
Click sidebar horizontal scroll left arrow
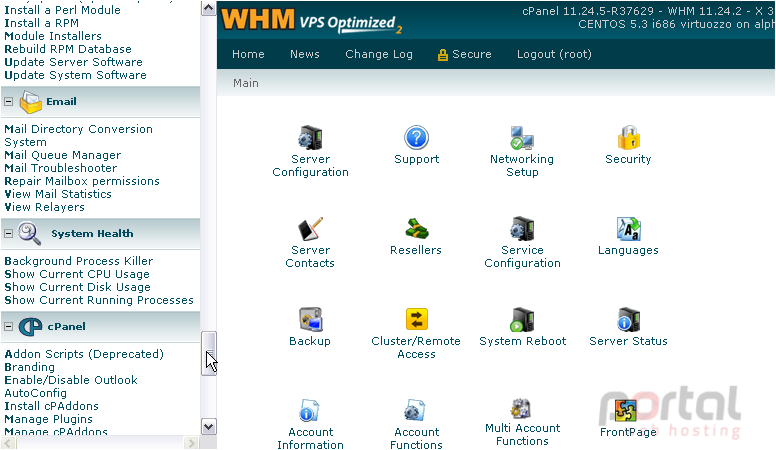[8, 443]
